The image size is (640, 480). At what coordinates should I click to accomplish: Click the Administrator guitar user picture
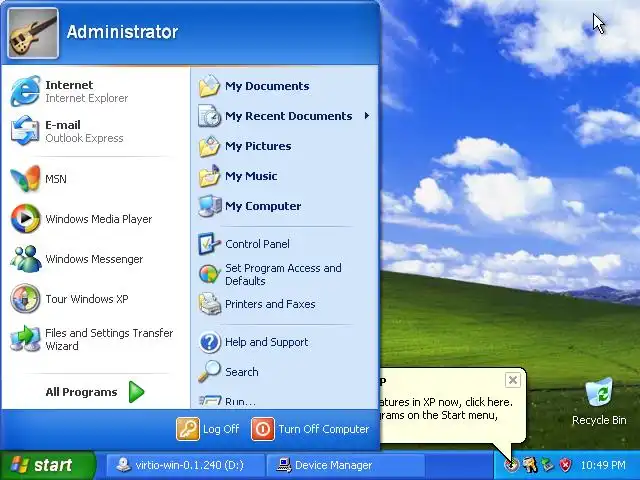33,33
